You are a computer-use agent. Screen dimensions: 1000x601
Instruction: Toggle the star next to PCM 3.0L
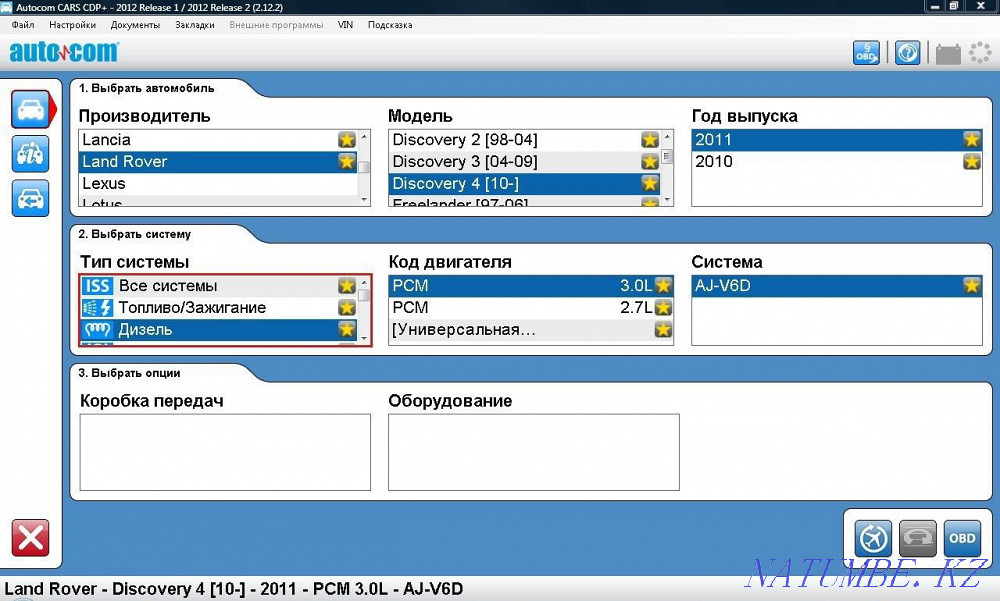(662, 285)
